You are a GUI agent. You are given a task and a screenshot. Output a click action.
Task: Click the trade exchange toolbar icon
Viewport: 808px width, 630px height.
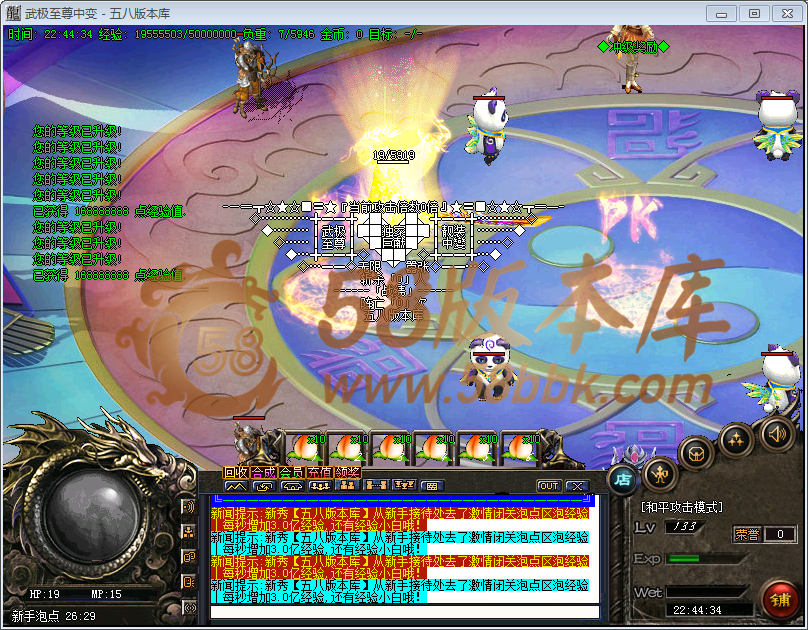264,486
